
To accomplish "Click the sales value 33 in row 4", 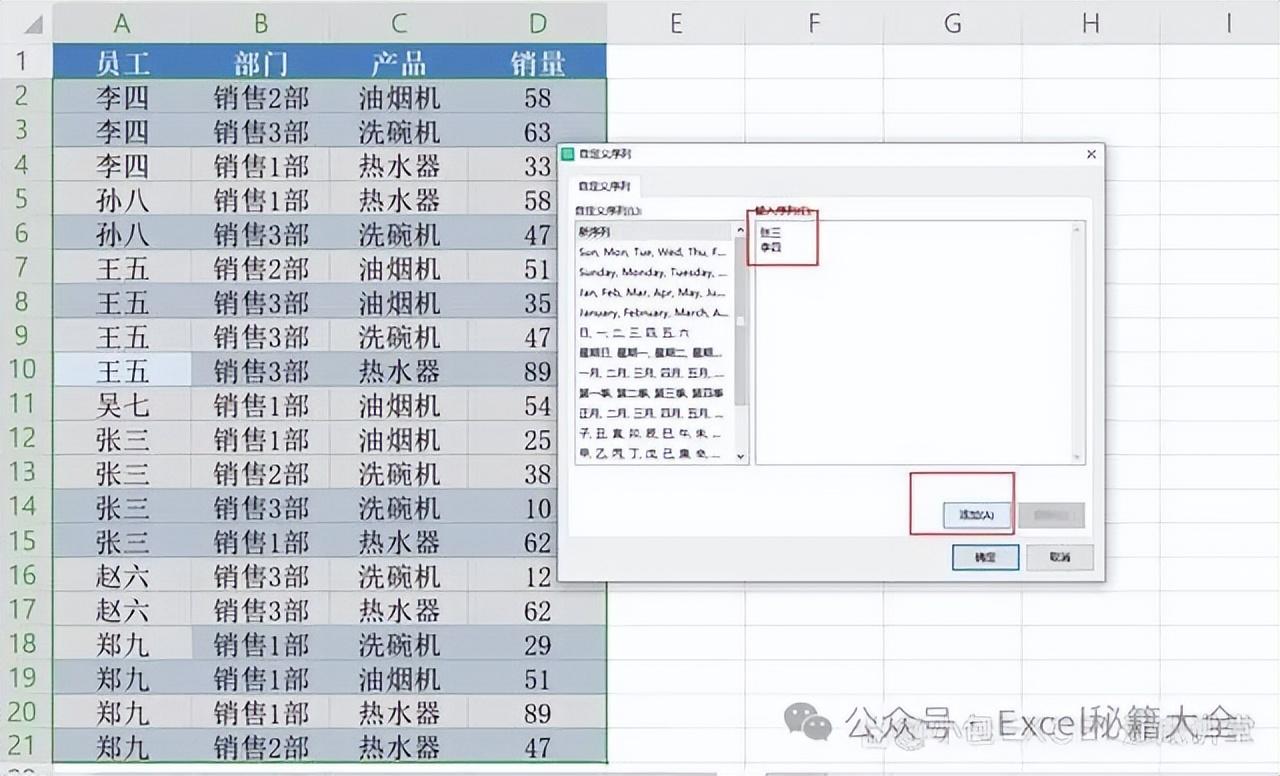I will click(x=538, y=165).
